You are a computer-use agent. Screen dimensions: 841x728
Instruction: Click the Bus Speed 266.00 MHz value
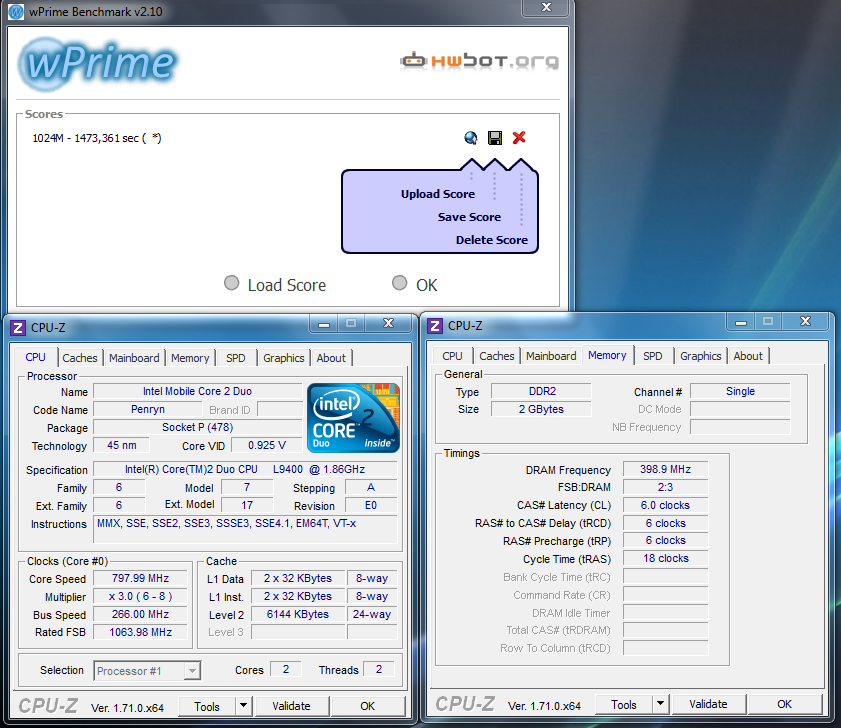(141, 614)
